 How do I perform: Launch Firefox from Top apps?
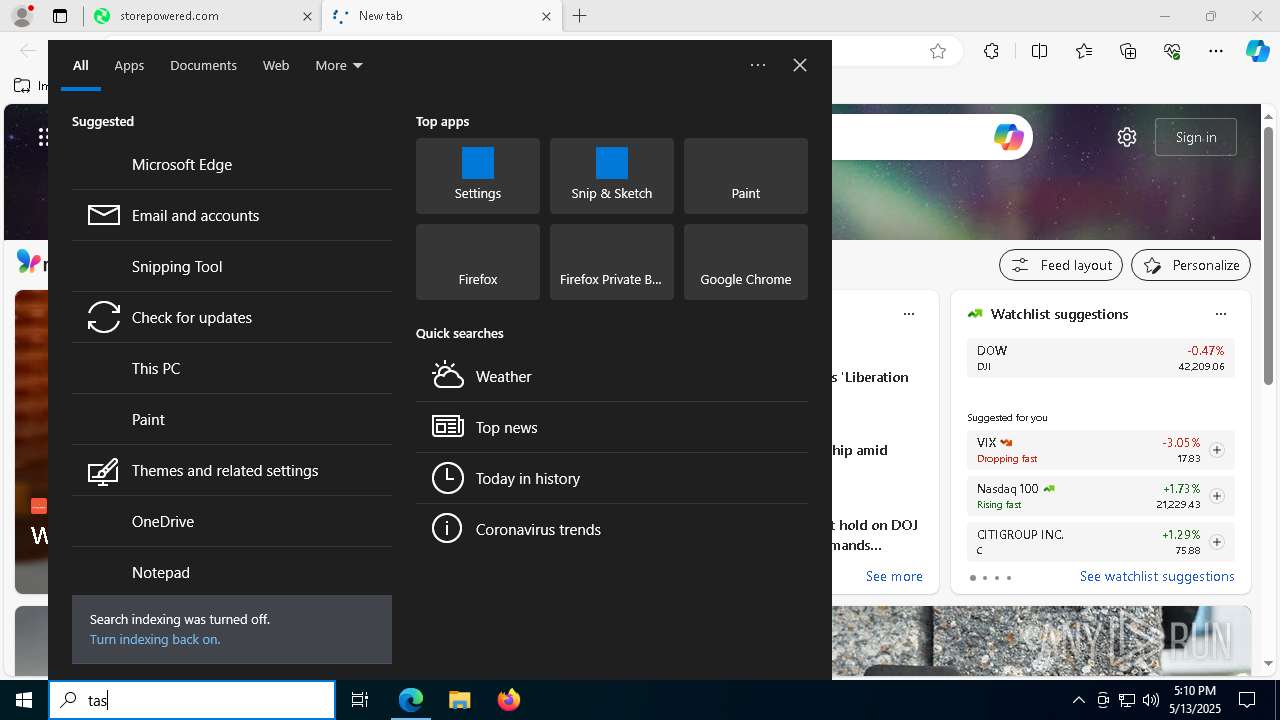(x=478, y=262)
